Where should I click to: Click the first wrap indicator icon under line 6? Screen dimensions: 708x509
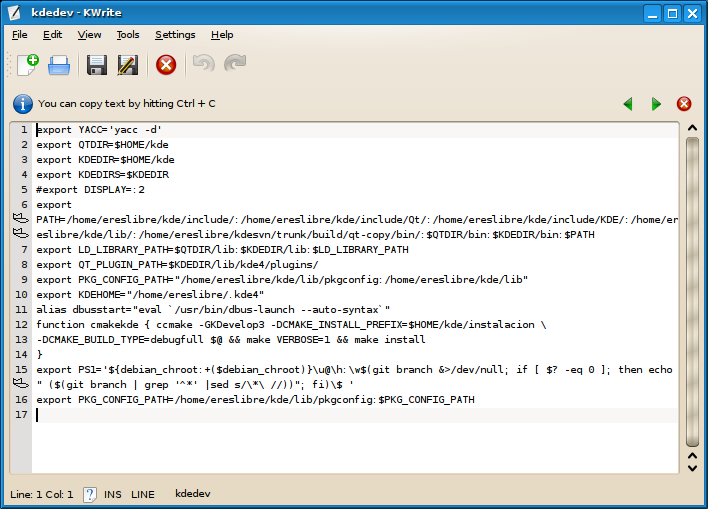[20, 219]
